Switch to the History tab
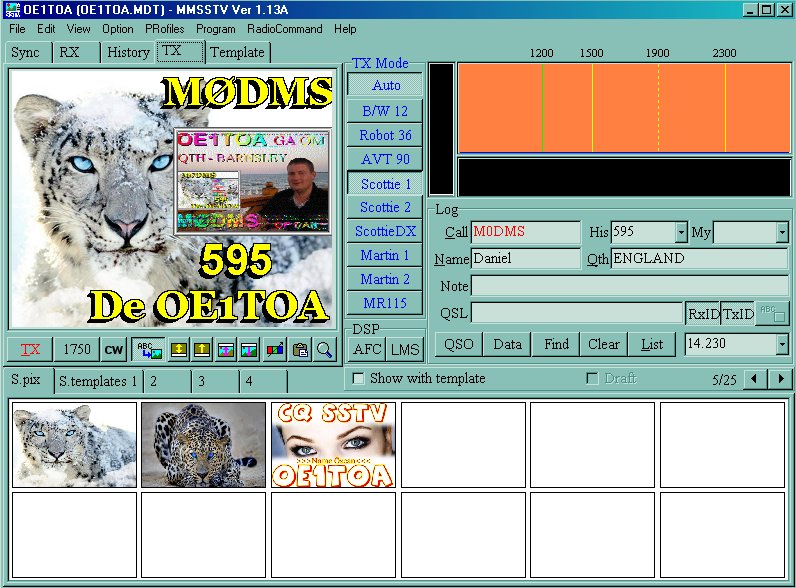The image size is (796, 588). (x=128, y=52)
